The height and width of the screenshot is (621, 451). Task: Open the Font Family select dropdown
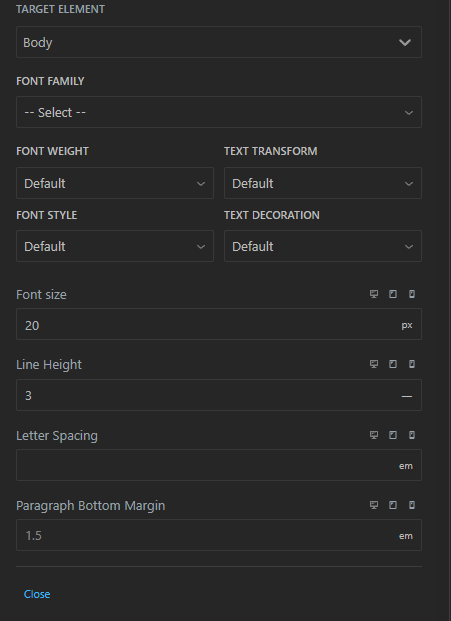(219, 112)
